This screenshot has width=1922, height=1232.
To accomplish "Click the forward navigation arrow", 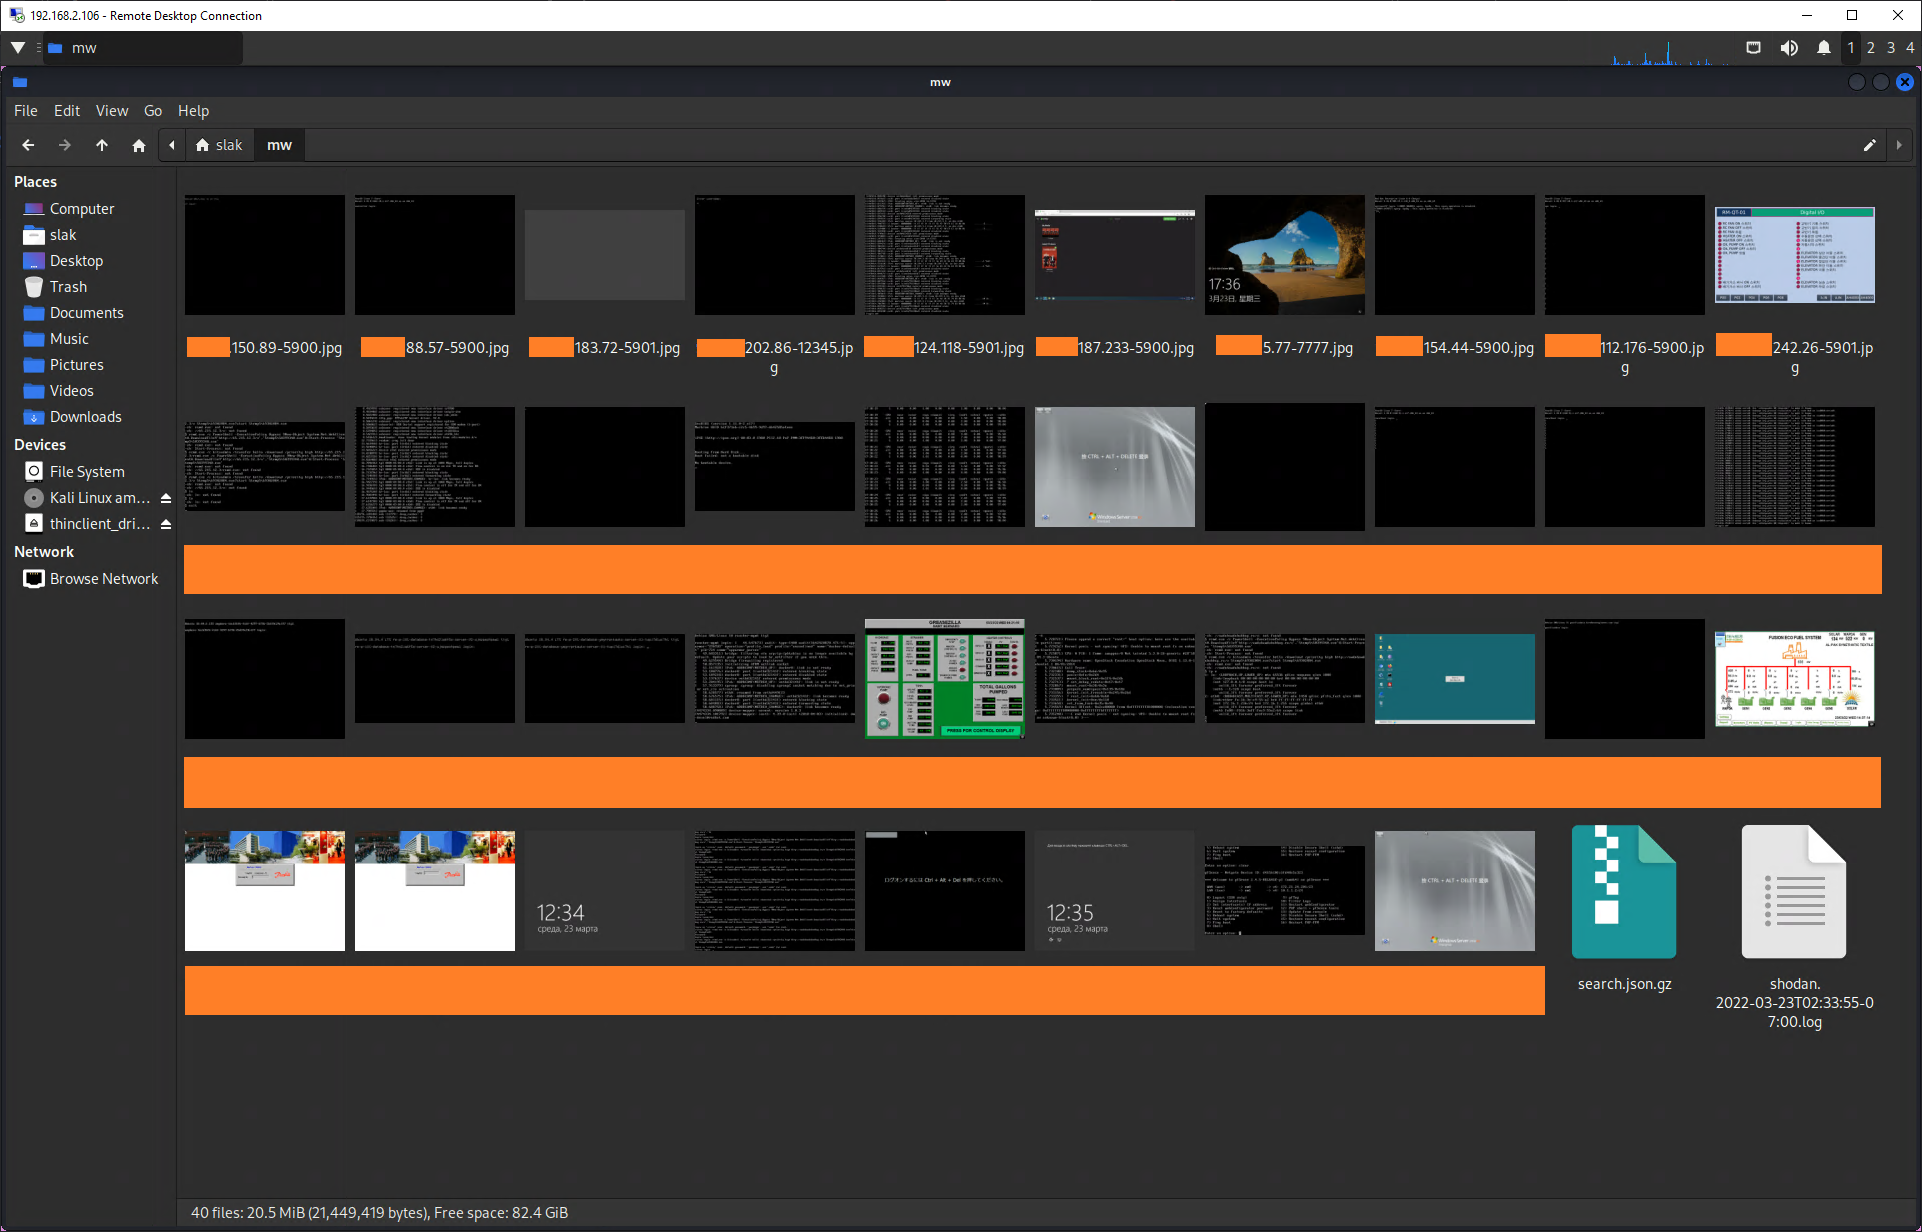I will (65, 145).
